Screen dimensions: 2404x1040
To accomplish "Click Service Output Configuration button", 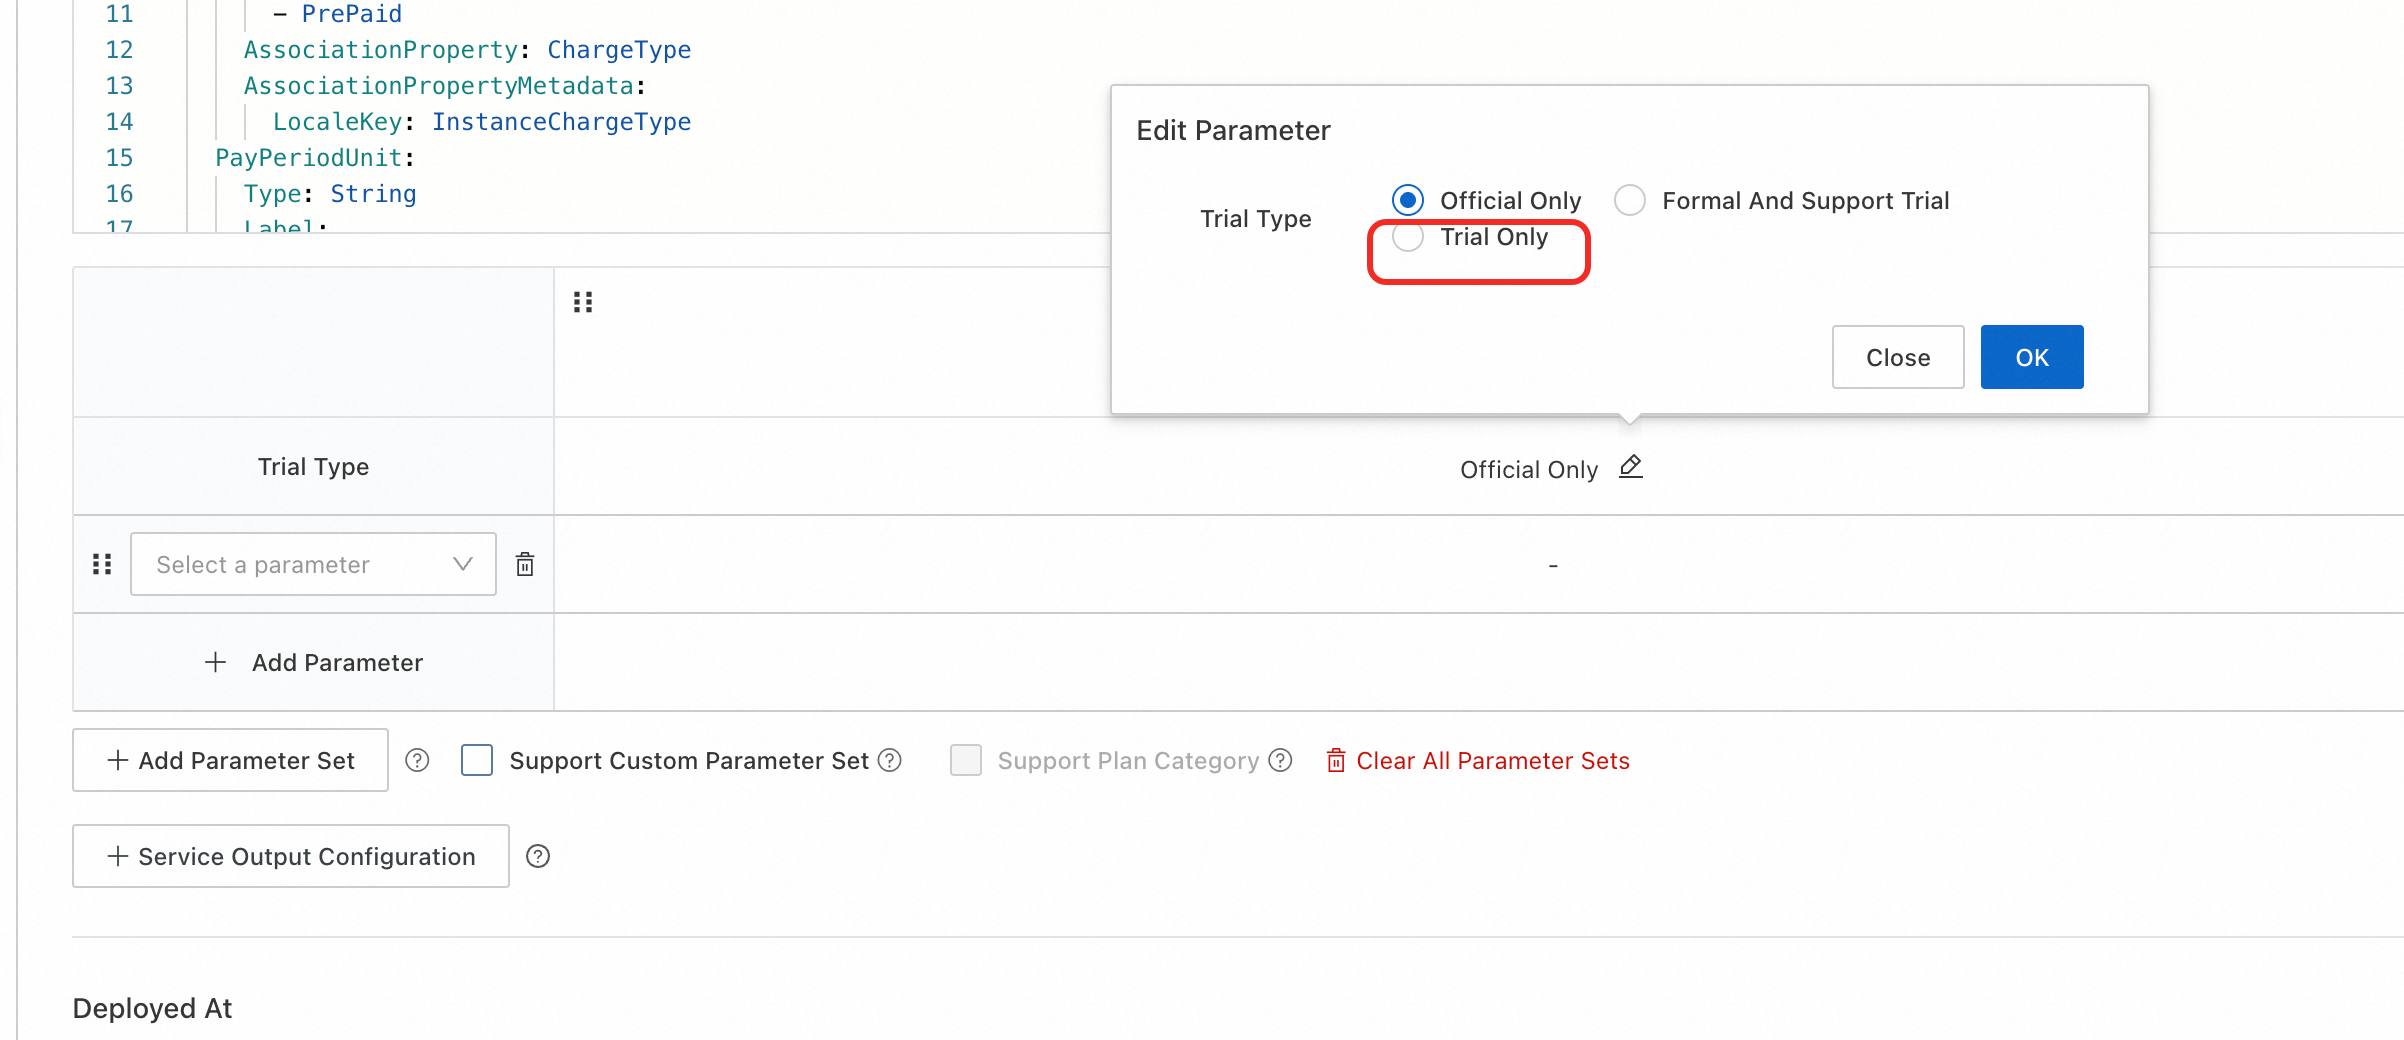I will (x=290, y=857).
